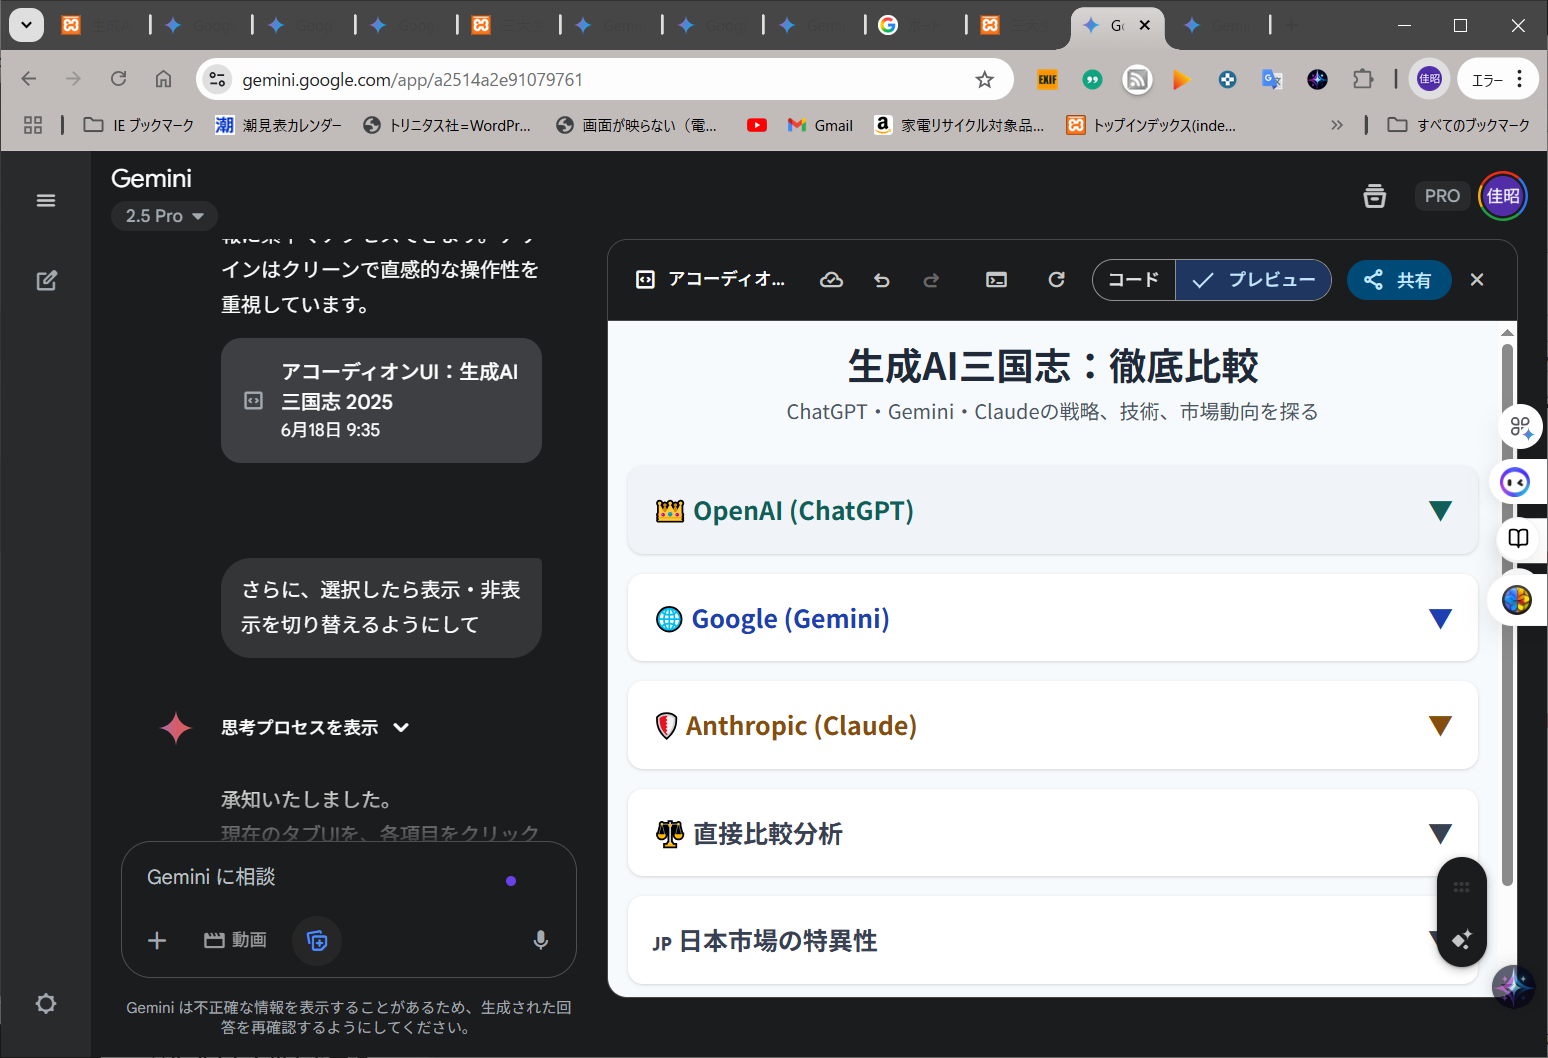Close the canvas panel
The image size is (1548, 1058).
tap(1477, 280)
